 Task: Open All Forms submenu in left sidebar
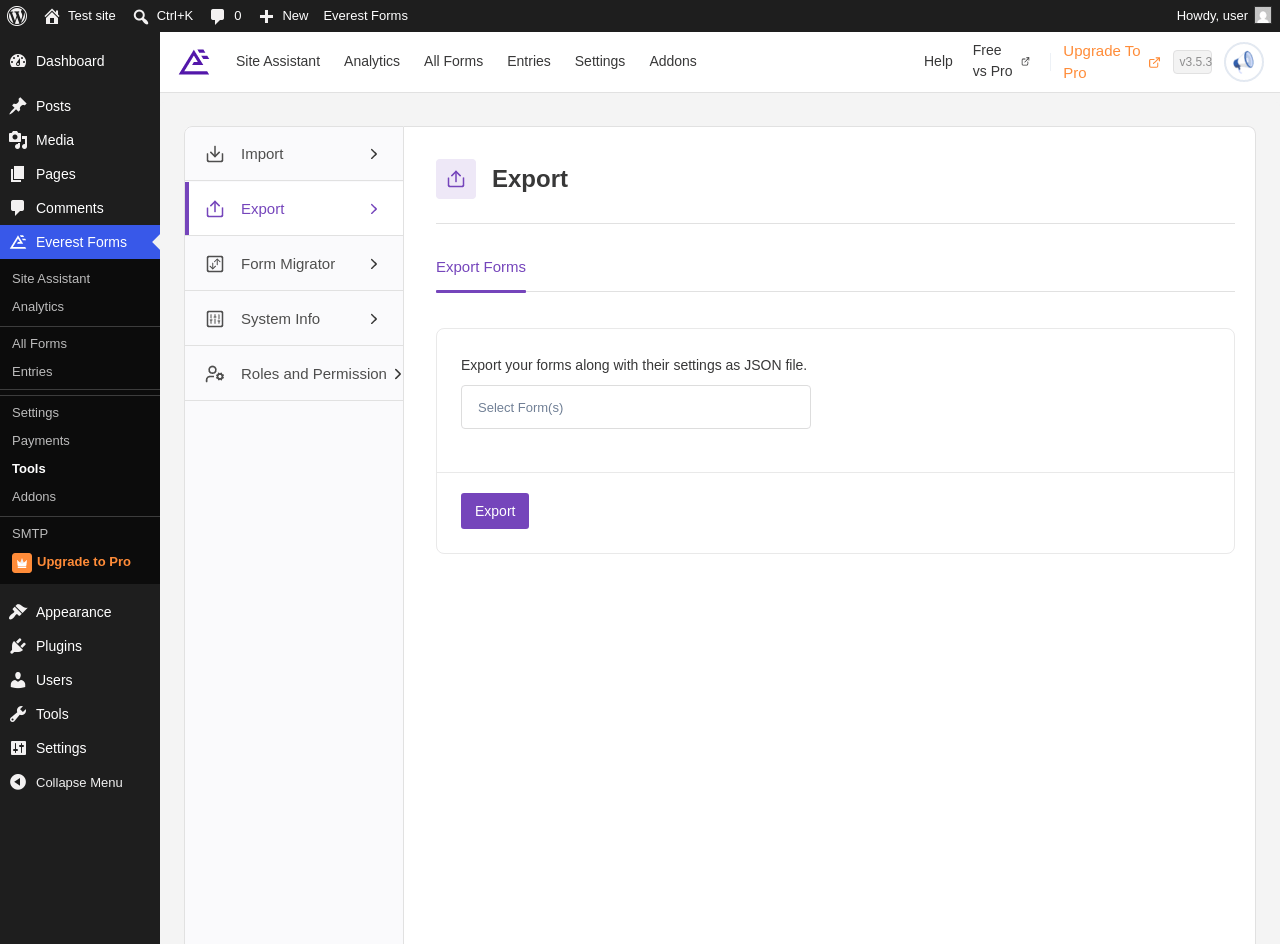click(39, 344)
